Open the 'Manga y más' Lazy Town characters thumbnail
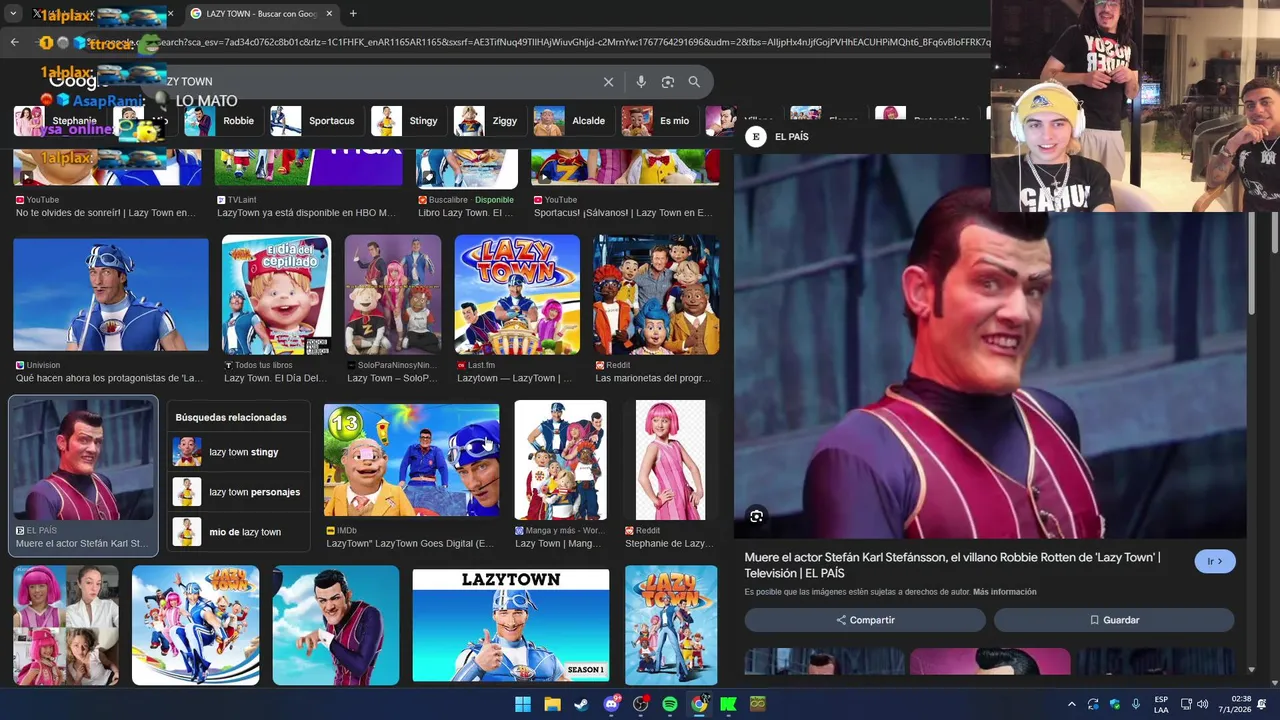 coord(560,460)
